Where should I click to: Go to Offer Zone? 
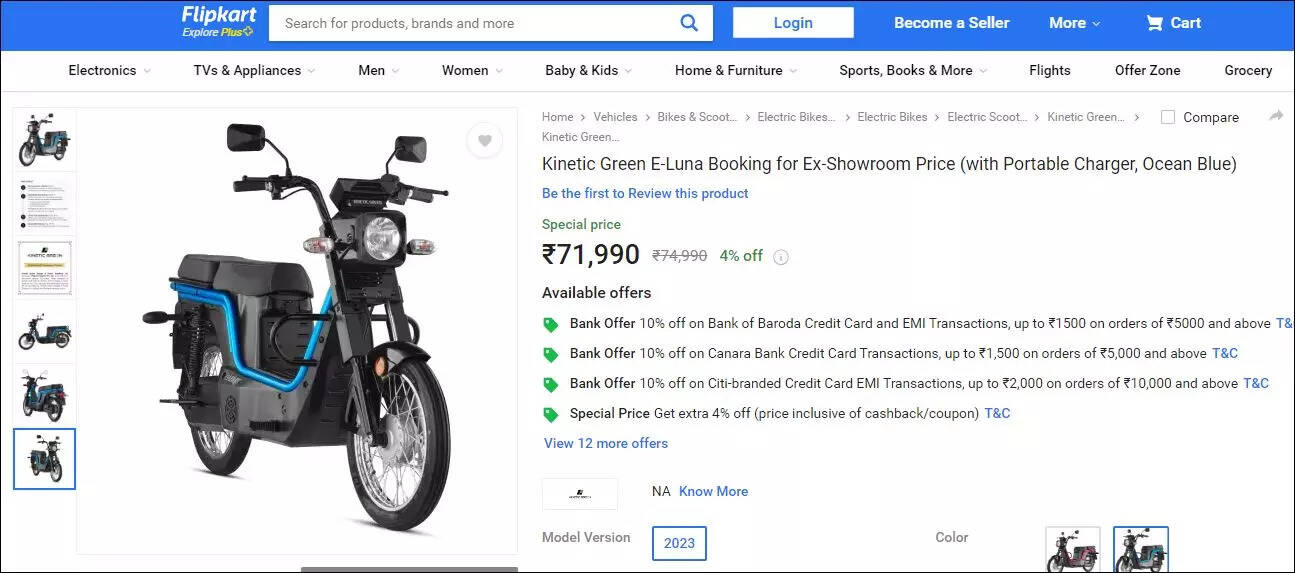pos(1147,70)
